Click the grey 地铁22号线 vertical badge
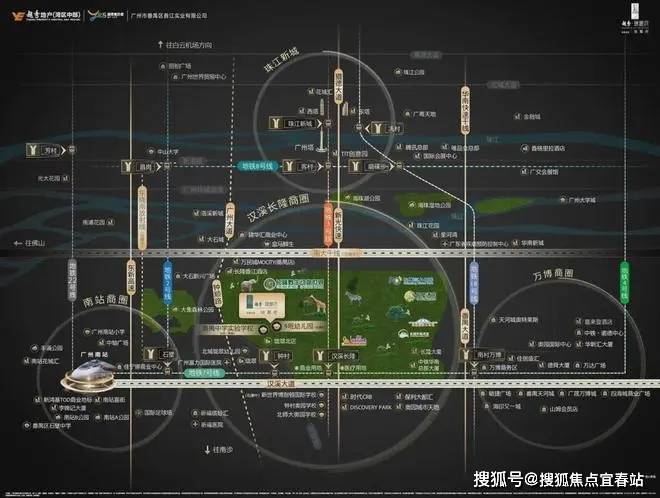This screenshot has height=498, width=660. tap(72, 280)
